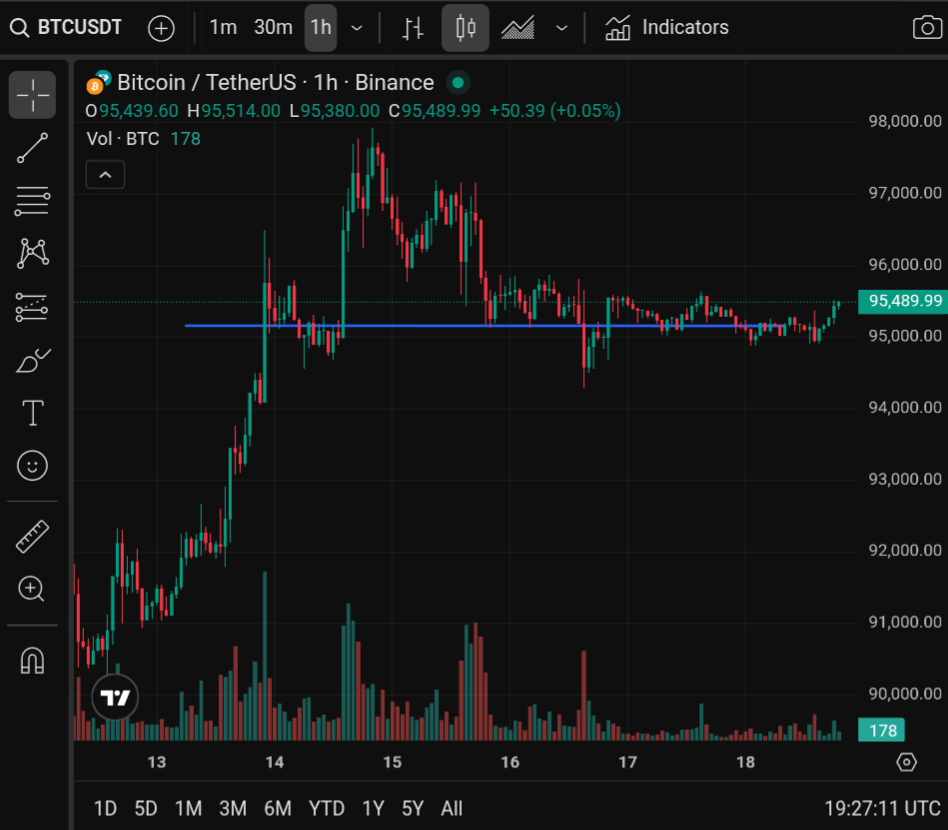
Task: Set the date range to 1D
Action: tap(105, 808)
